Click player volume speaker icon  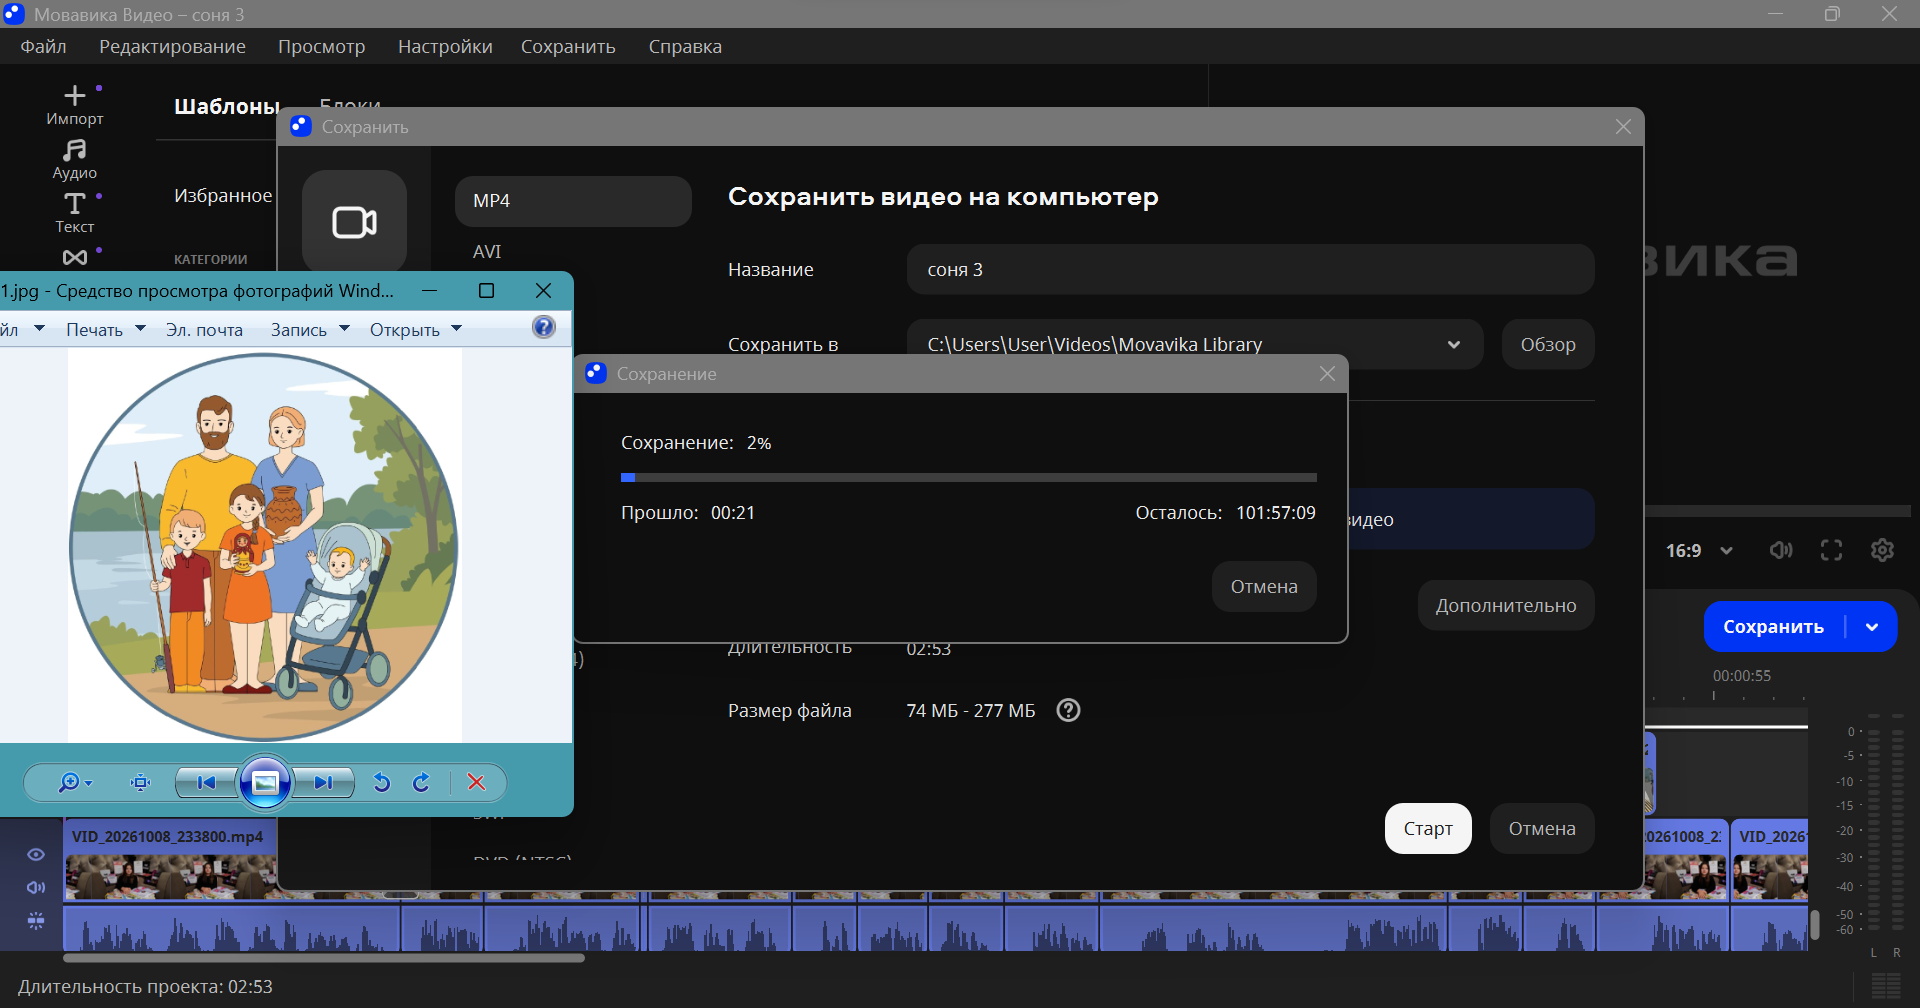(1781, 550)
